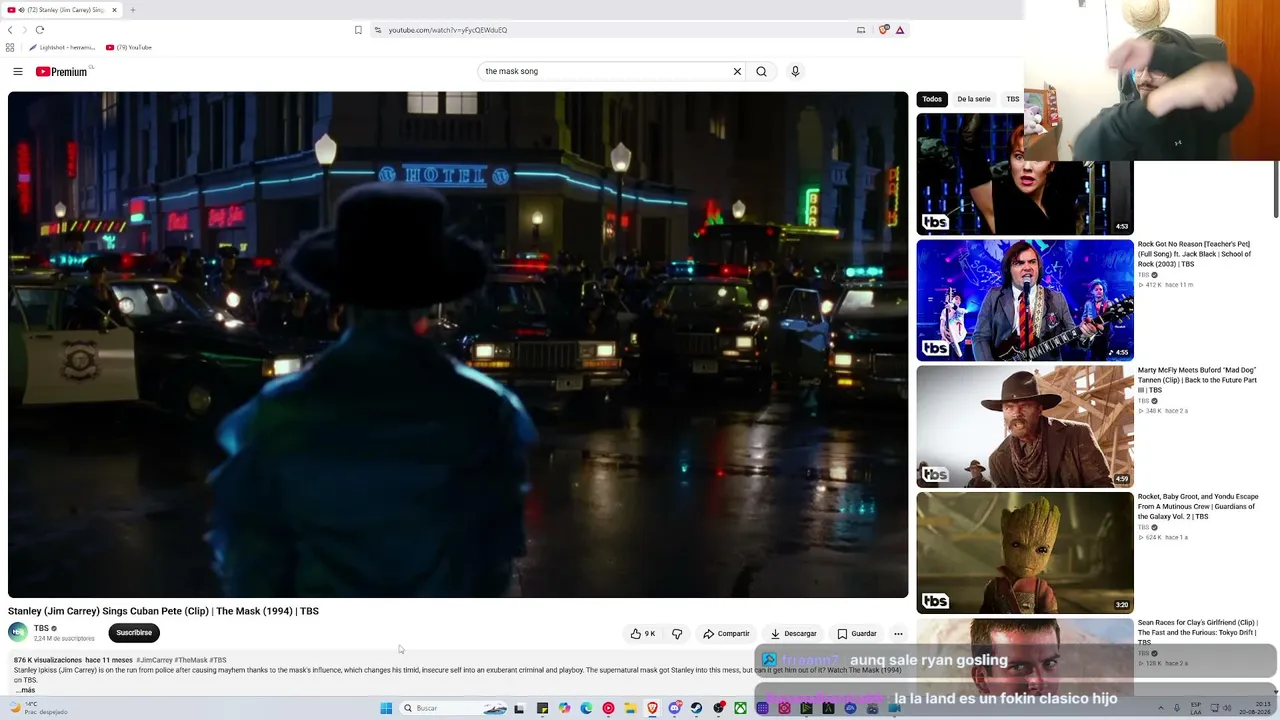This screenshot has width=1280, height=720.
Task: Open the YouTube bookmark in bookmarks bar
Action: coord(129,47)
